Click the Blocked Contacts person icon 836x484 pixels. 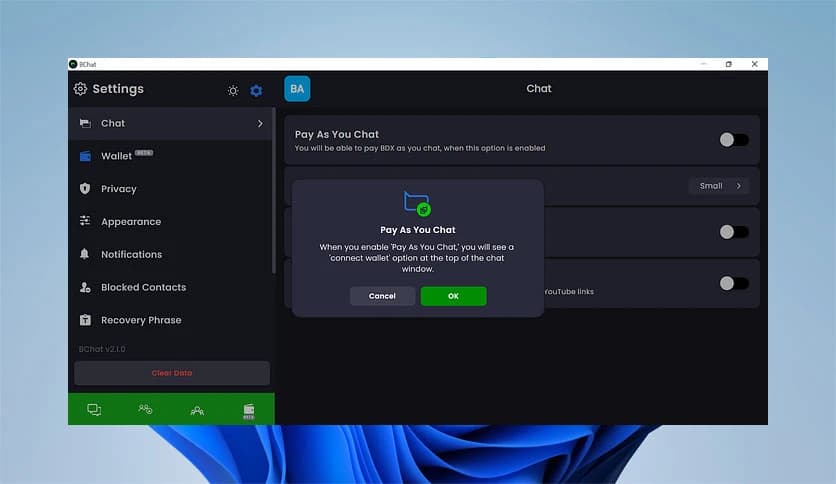[x=85, y=287]
